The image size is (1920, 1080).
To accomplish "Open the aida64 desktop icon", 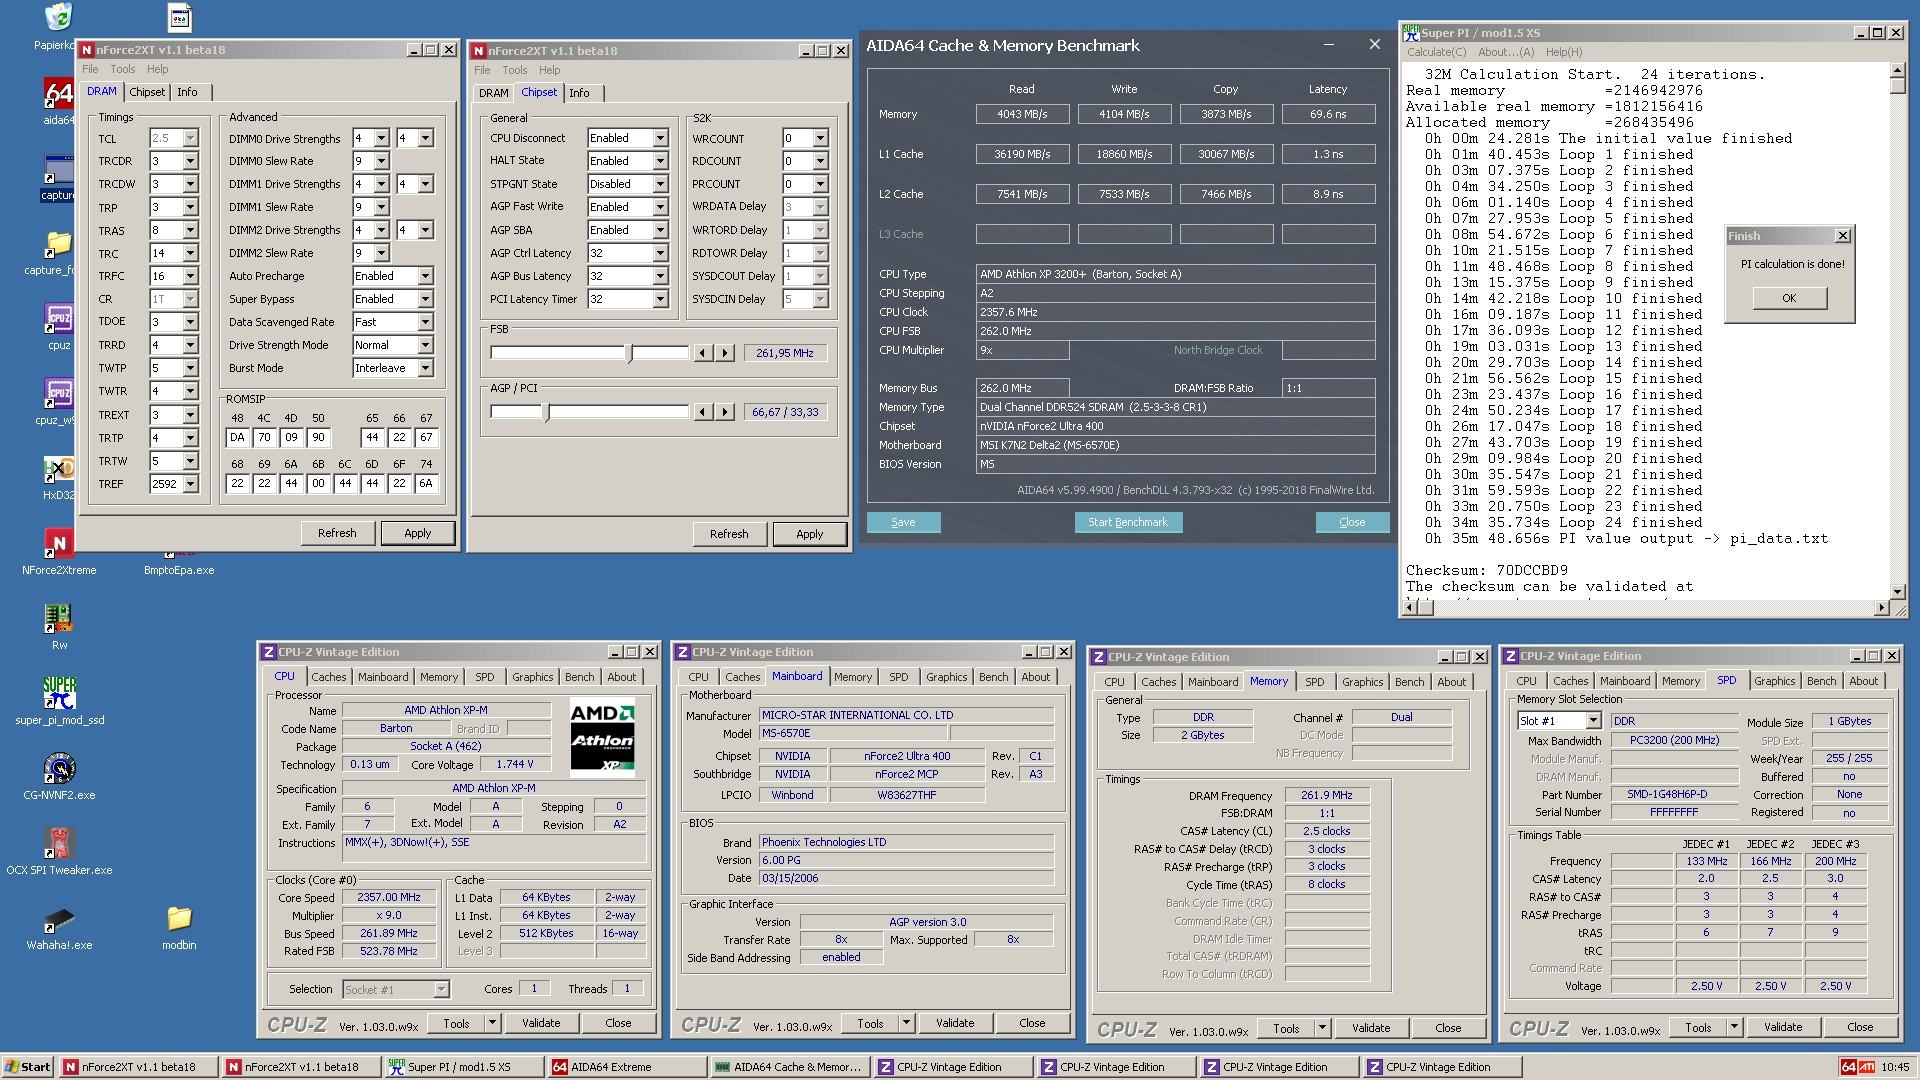I will pos(58,102).
